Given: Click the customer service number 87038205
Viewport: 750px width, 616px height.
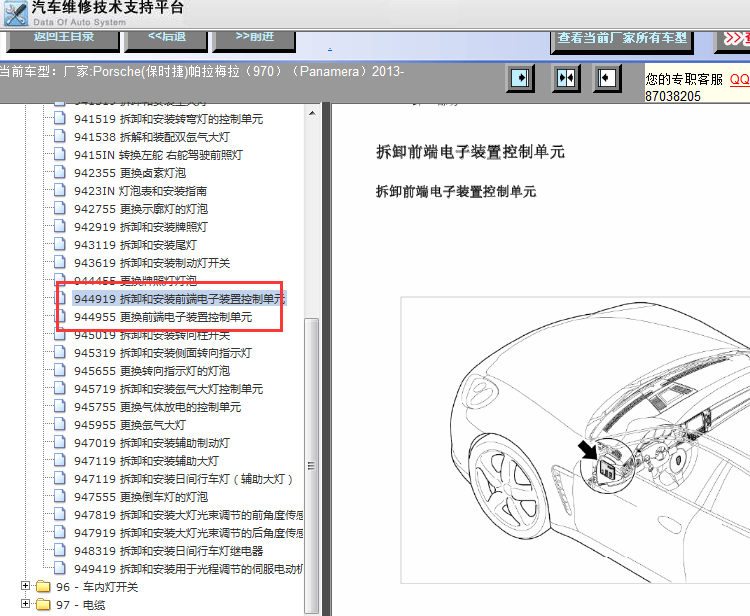Looking at the screenshot, I should point(673,96).
